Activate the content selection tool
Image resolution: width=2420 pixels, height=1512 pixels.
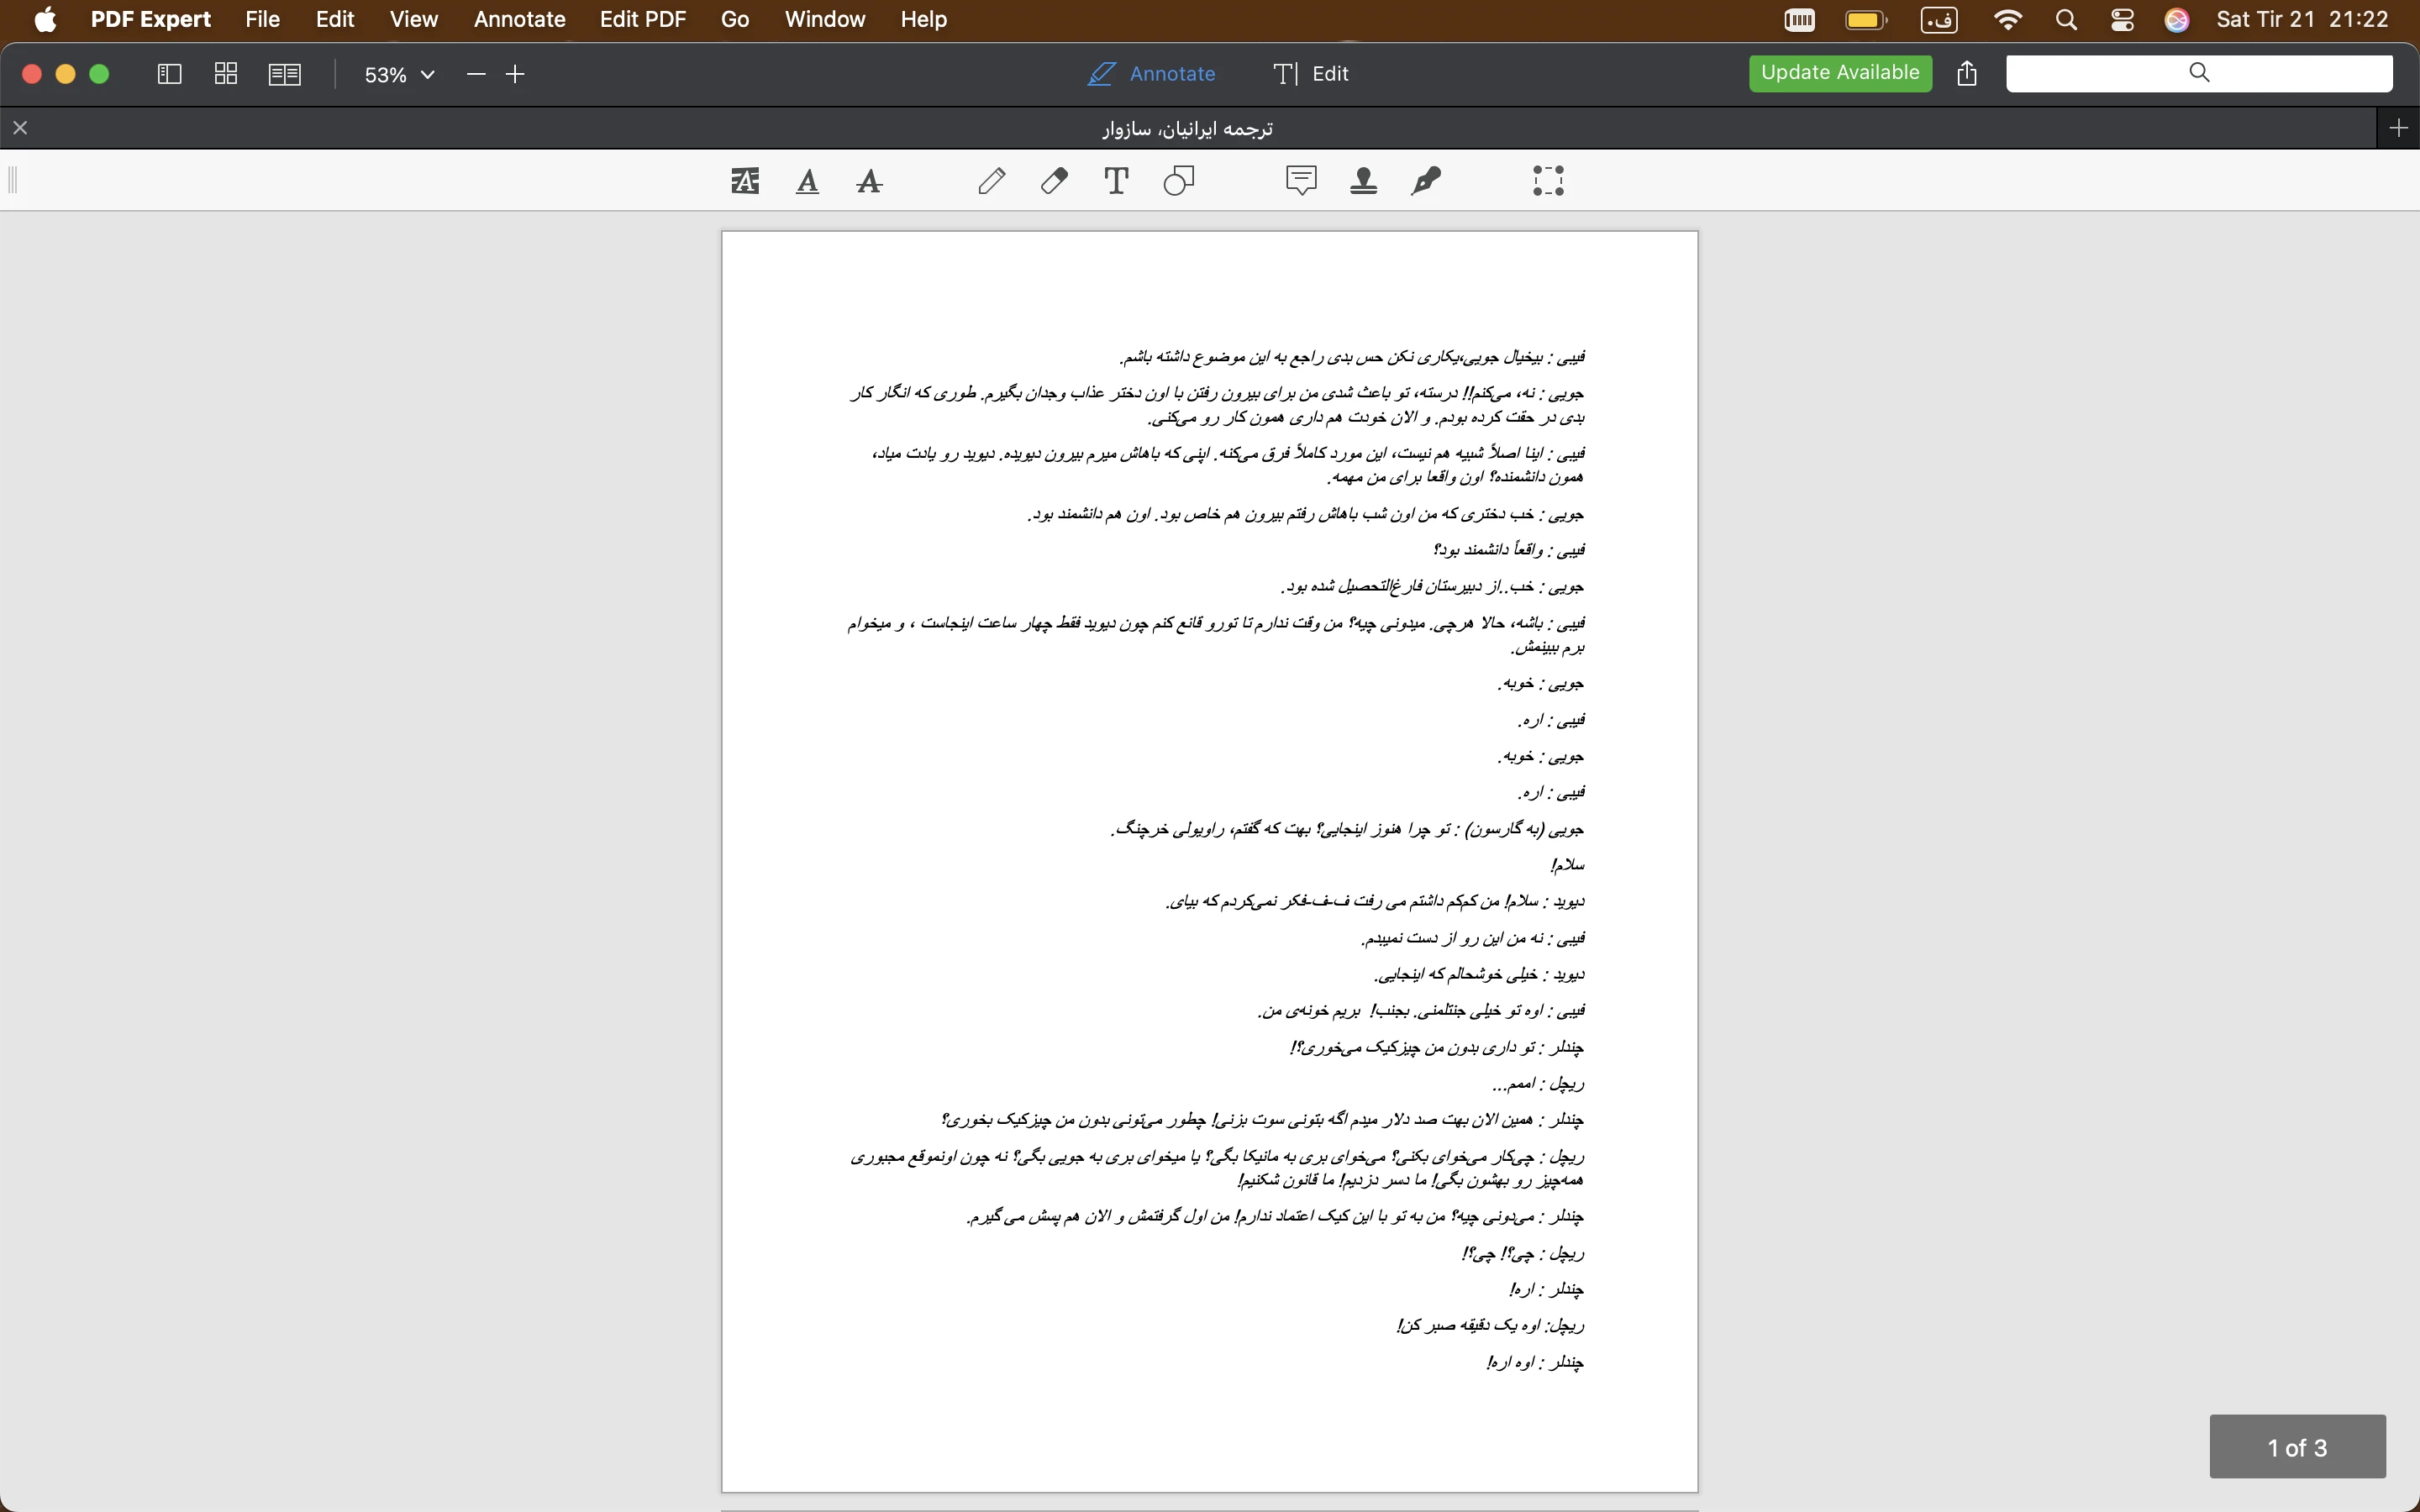click(x=1548, y=181)
